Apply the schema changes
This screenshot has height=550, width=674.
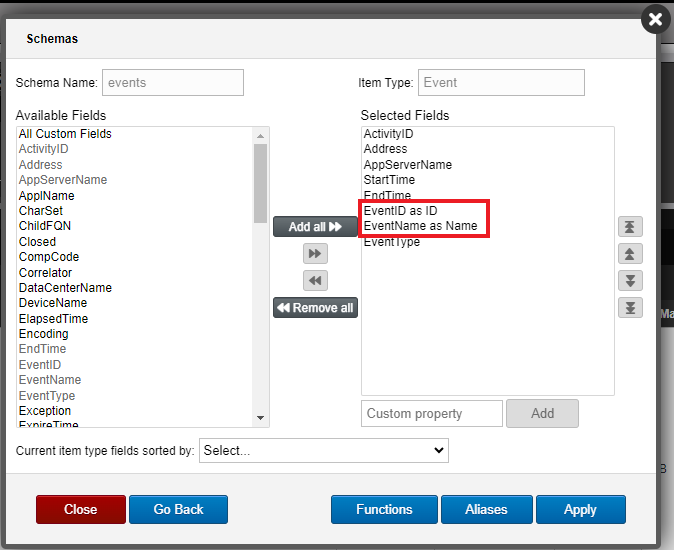point(581,509)
